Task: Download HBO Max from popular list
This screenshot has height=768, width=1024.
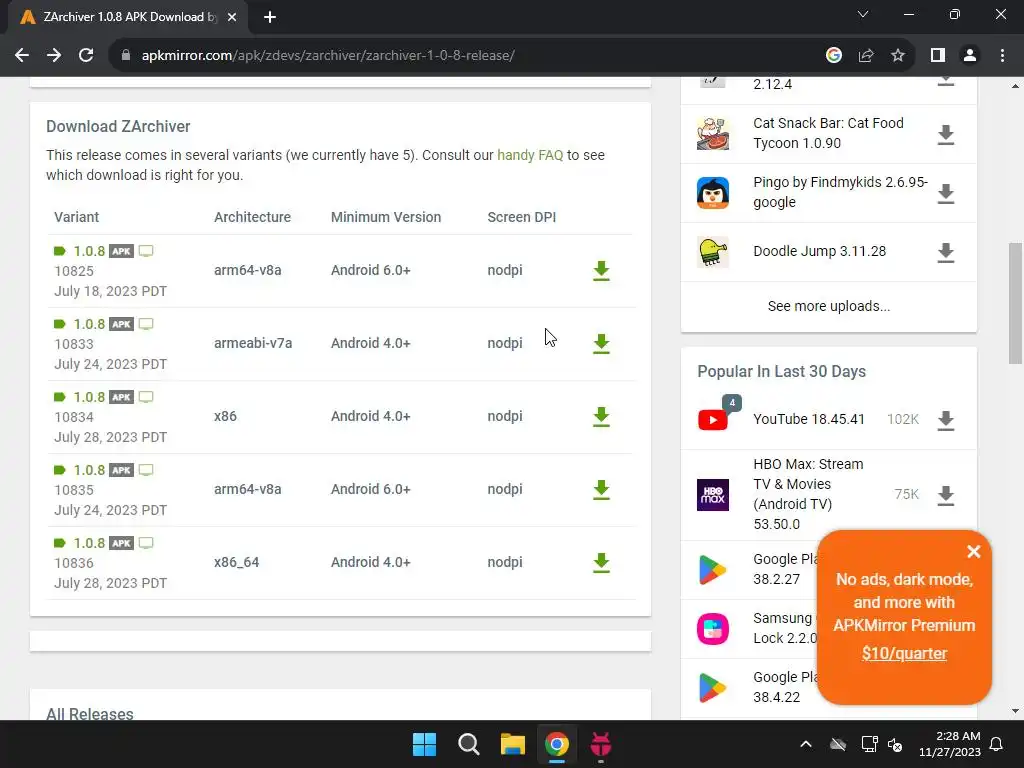Action: click(945, 496)
